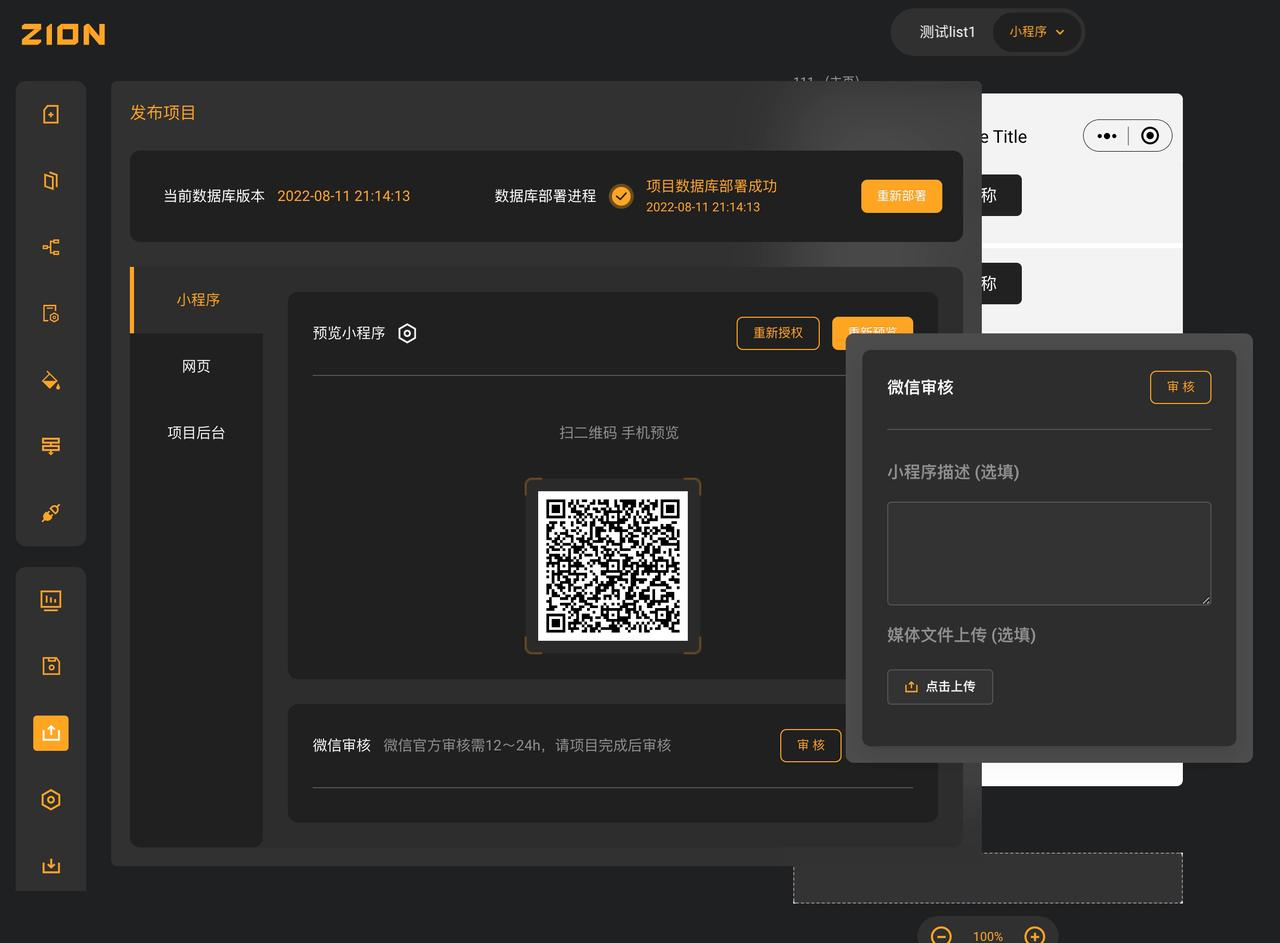Open the monitor chart icon in sidebar
1280x943 pixels.
tap(51, 600)
